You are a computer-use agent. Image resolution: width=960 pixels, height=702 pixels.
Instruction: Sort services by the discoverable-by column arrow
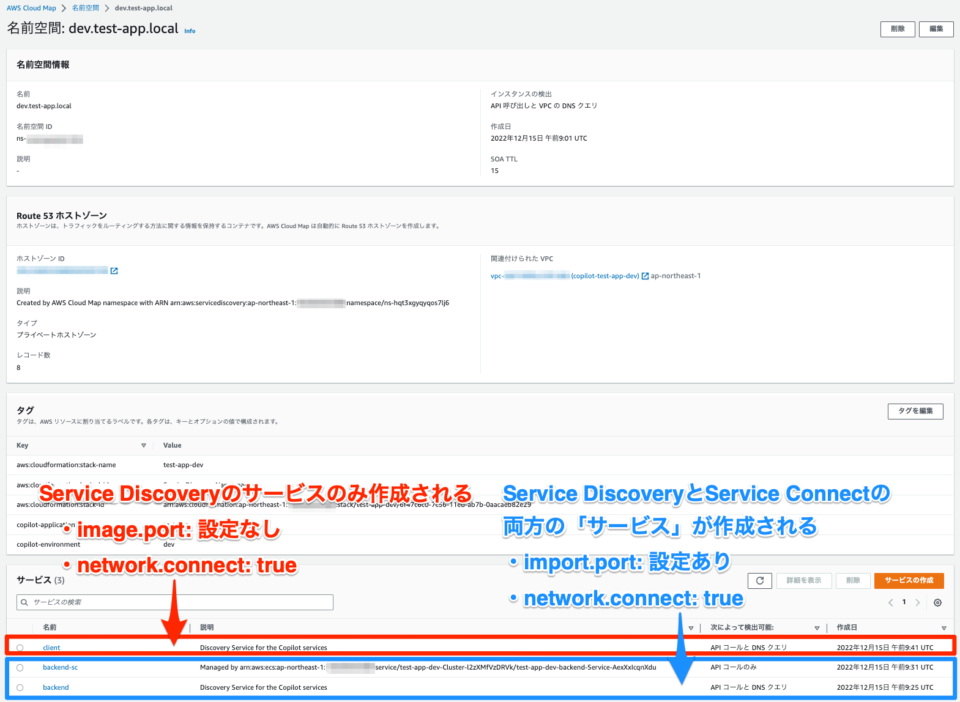[x=817, y=628]
